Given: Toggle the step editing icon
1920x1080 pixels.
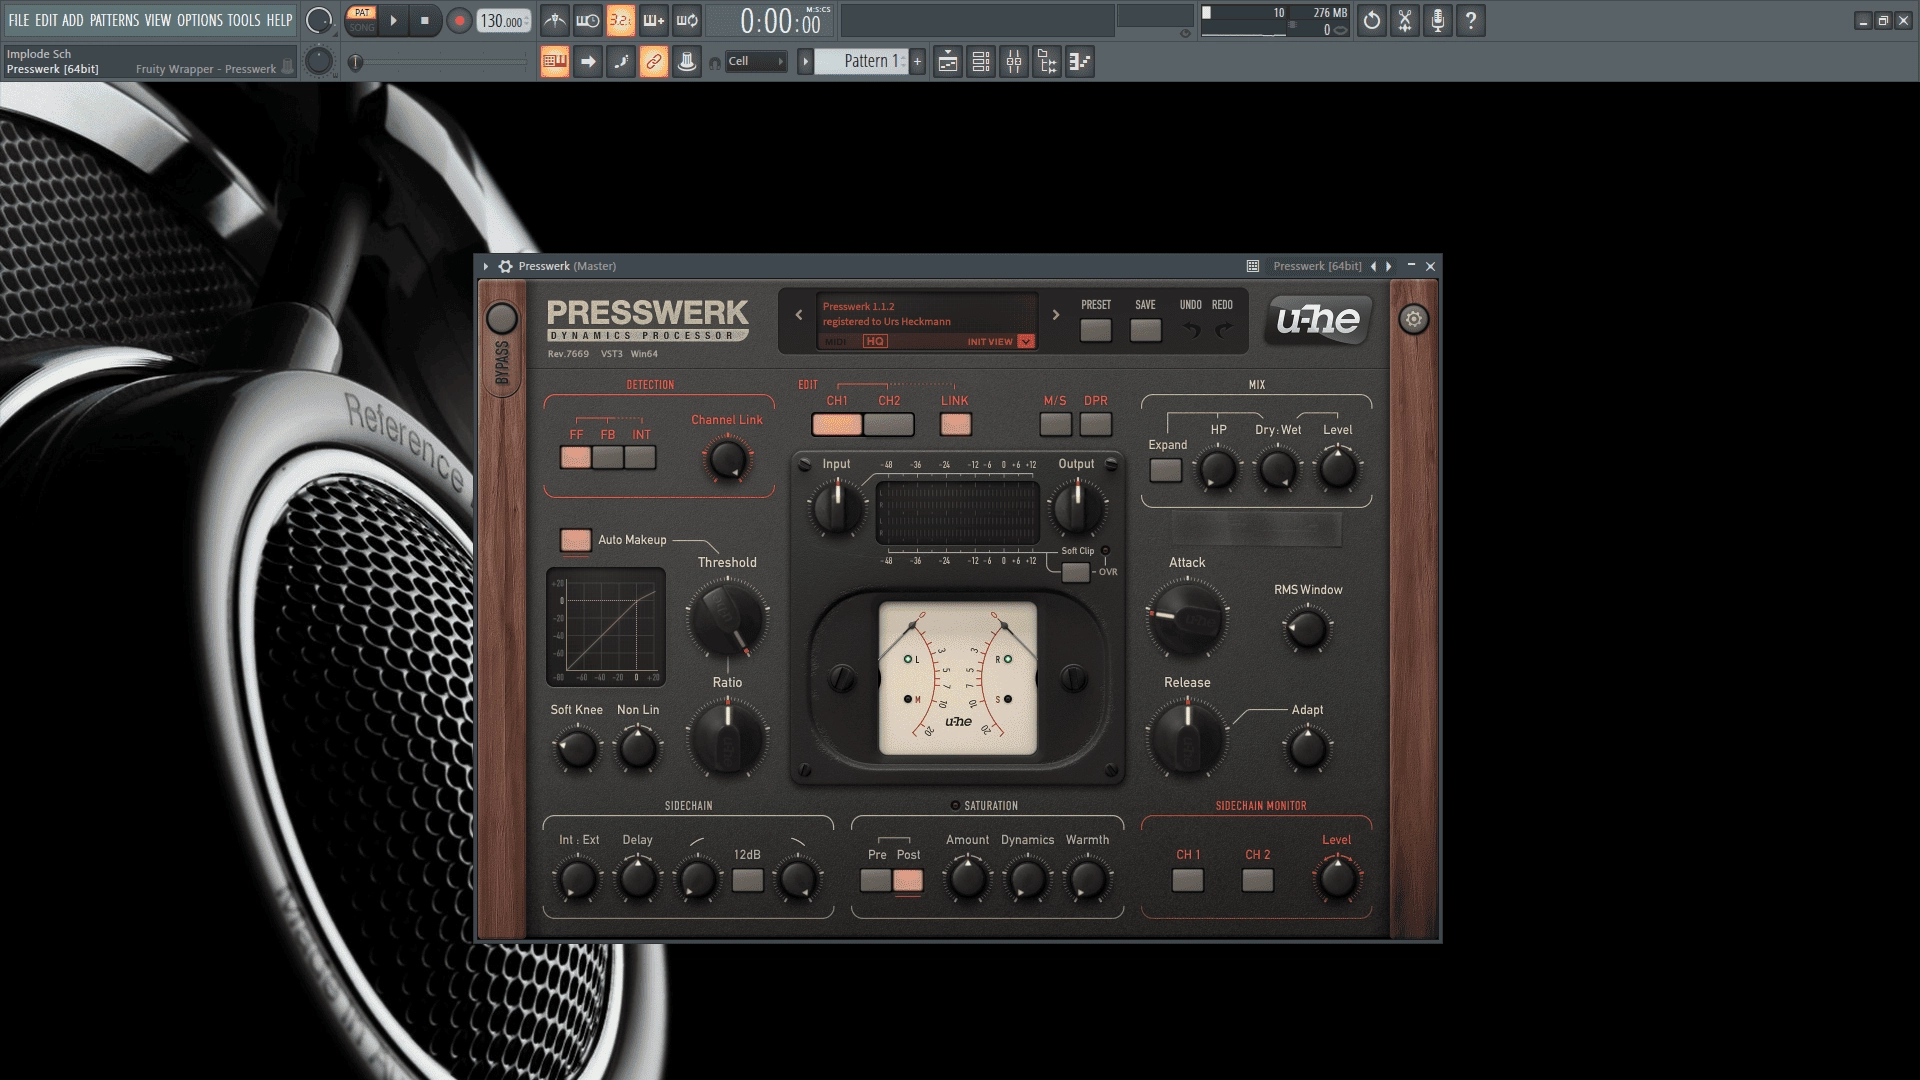Looking at the screenshot, I should tap(621, 62).
